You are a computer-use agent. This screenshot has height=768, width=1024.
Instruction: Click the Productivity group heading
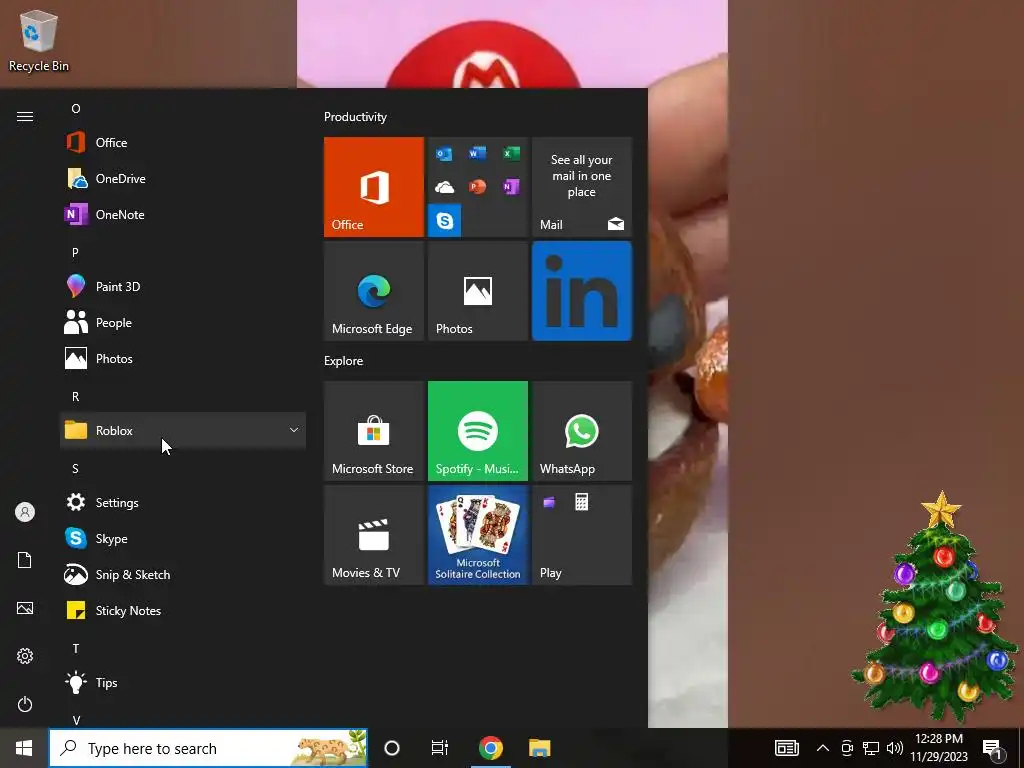pyautogui.click(x=355, y=117)
